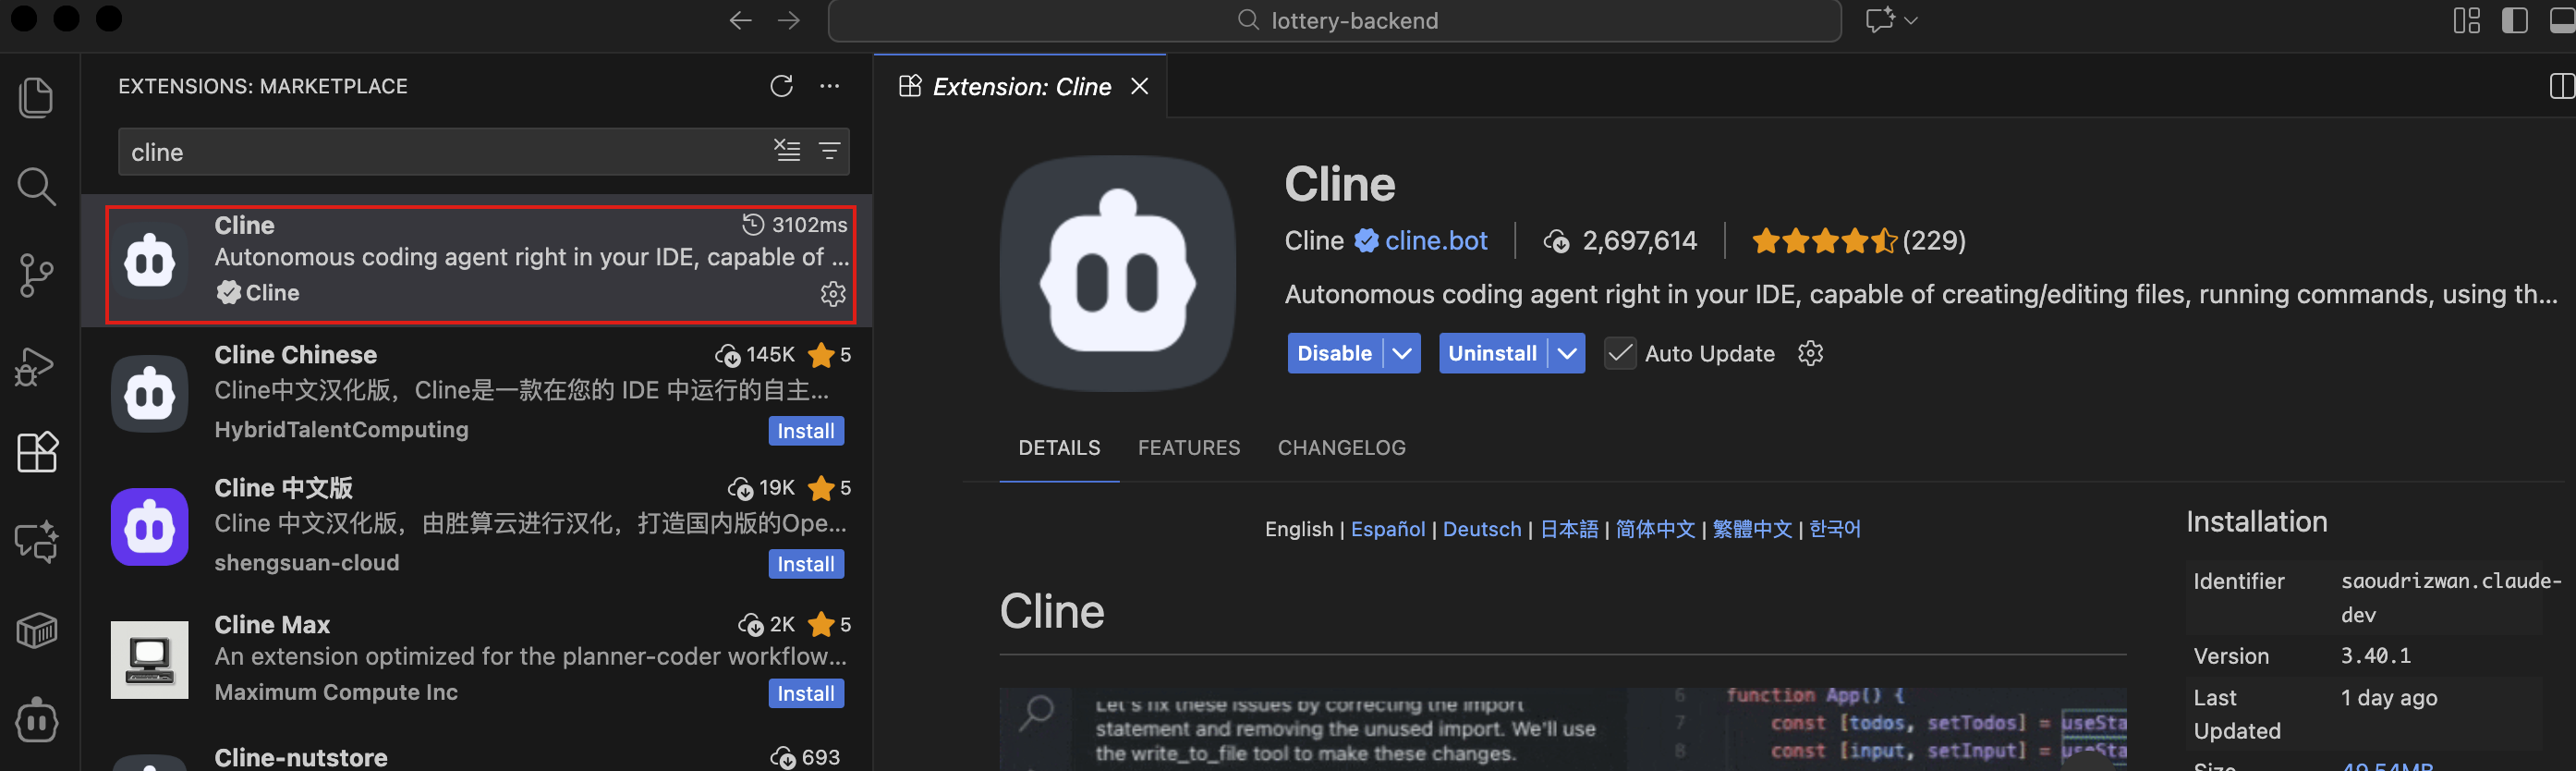Click the 3102ms activation time label
This screenshot has height=771, width=2576.
pos(795,225)
